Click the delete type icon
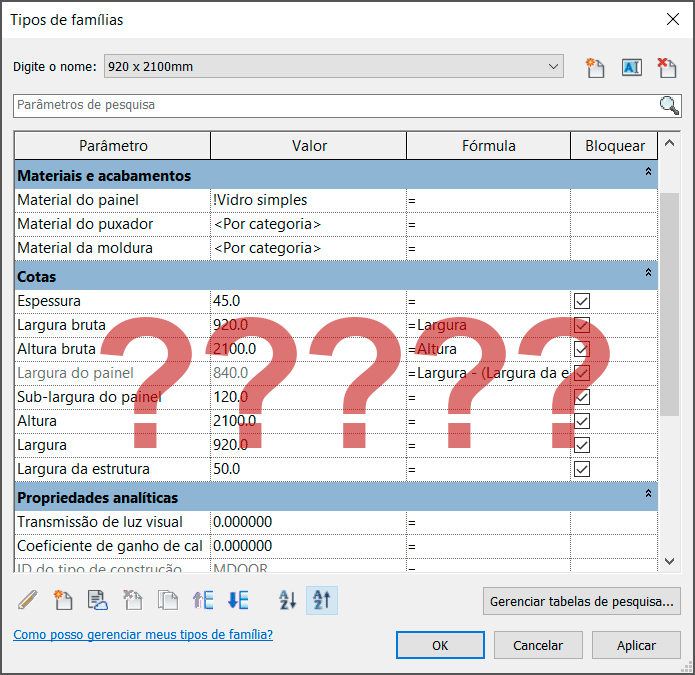Screen dimensions: 695x675 pyautogui.click(x=666, y=67)
